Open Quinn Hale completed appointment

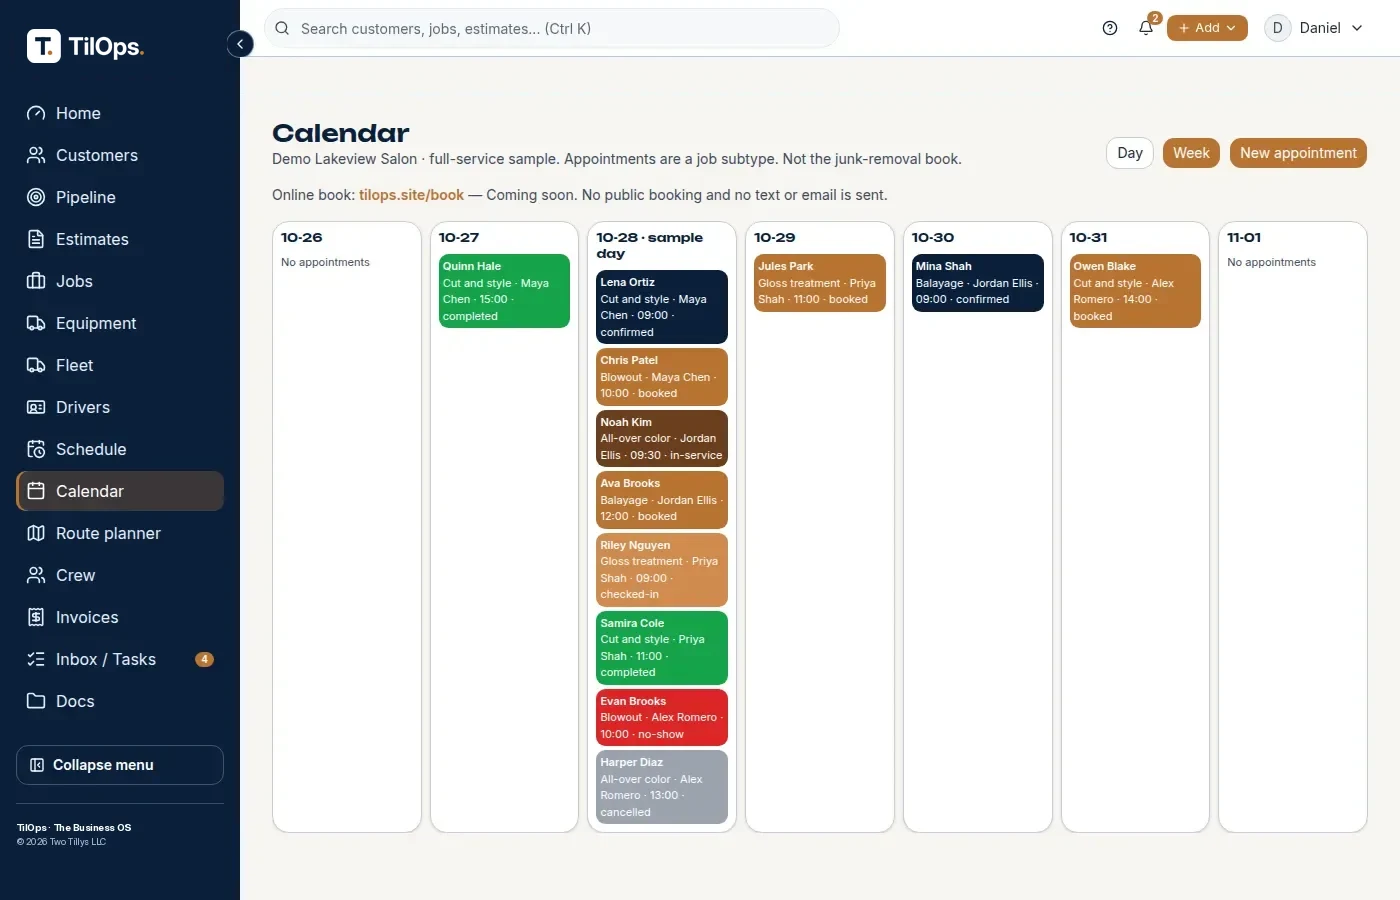(x=504, y=291)
